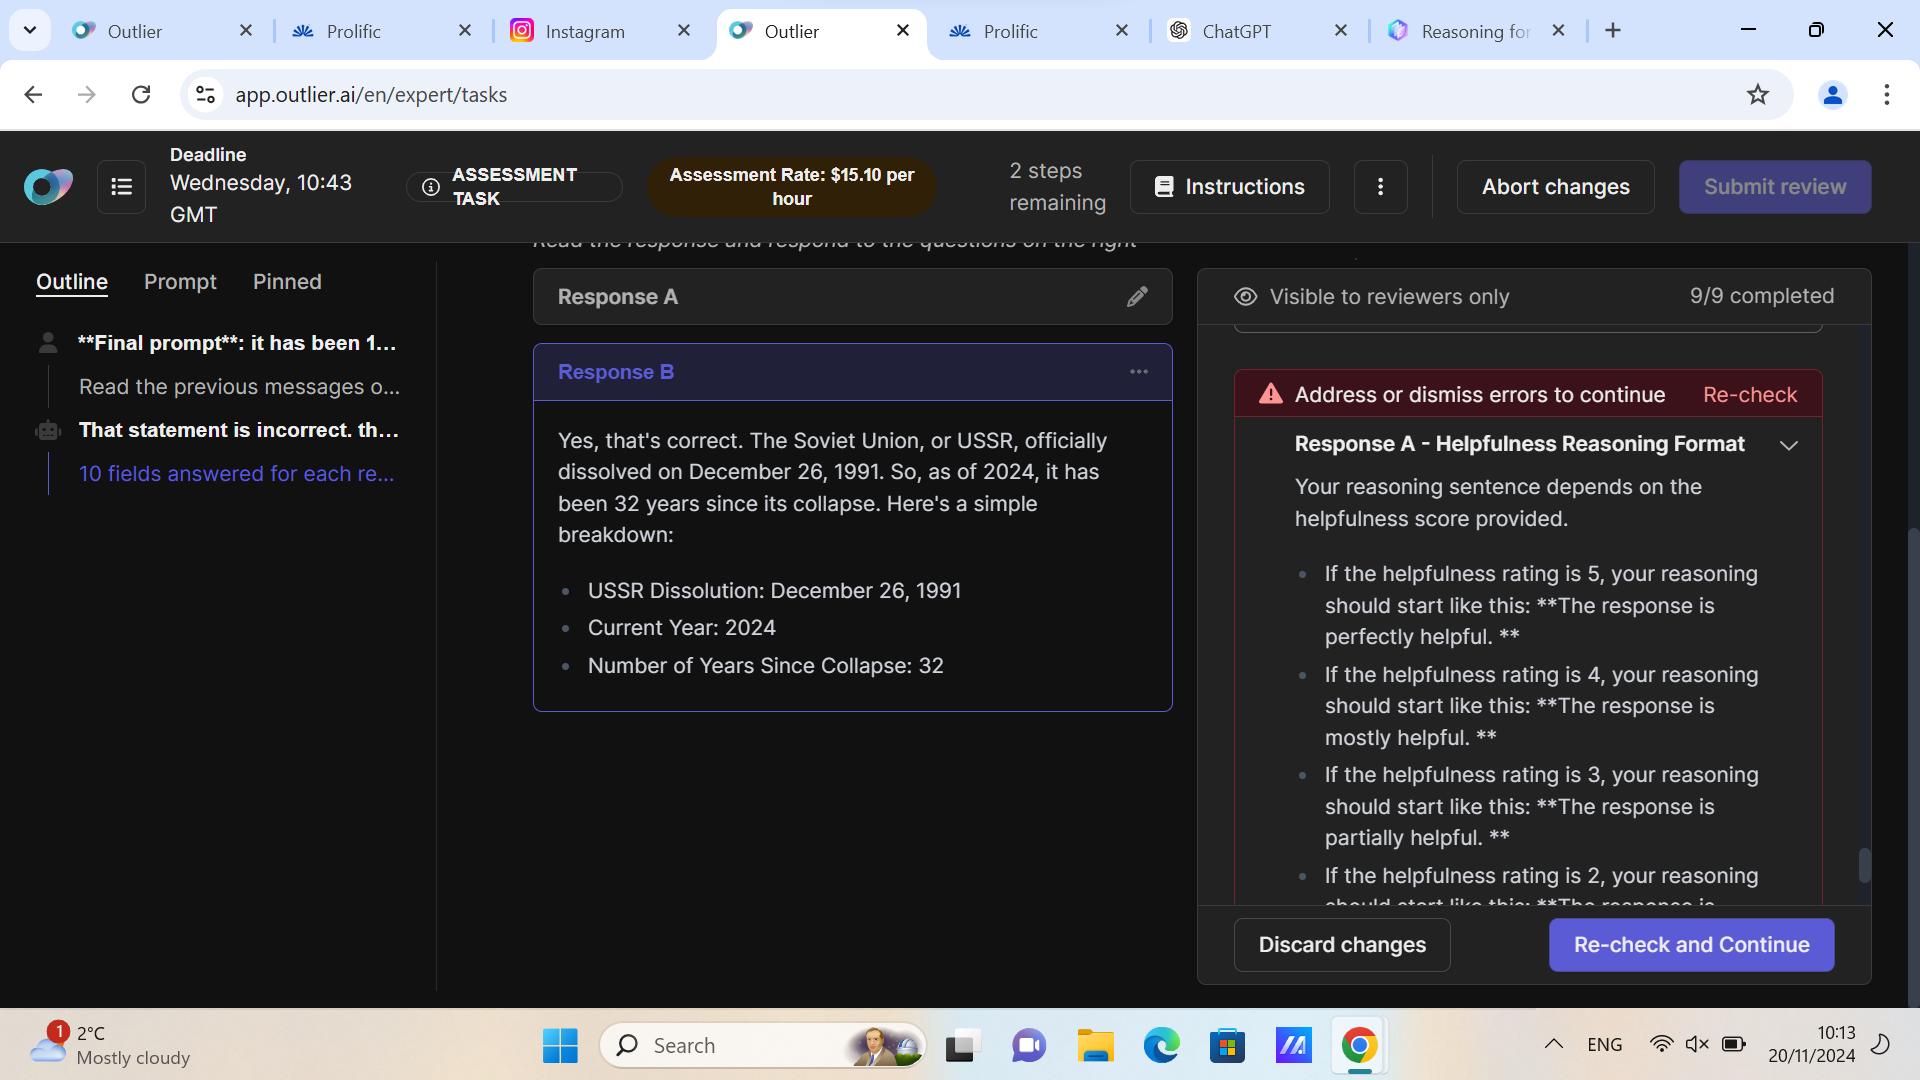This screenshot has width=1920, height=1080.
Task: Select '10 fields answered' outline item
Action: [237, 474]
